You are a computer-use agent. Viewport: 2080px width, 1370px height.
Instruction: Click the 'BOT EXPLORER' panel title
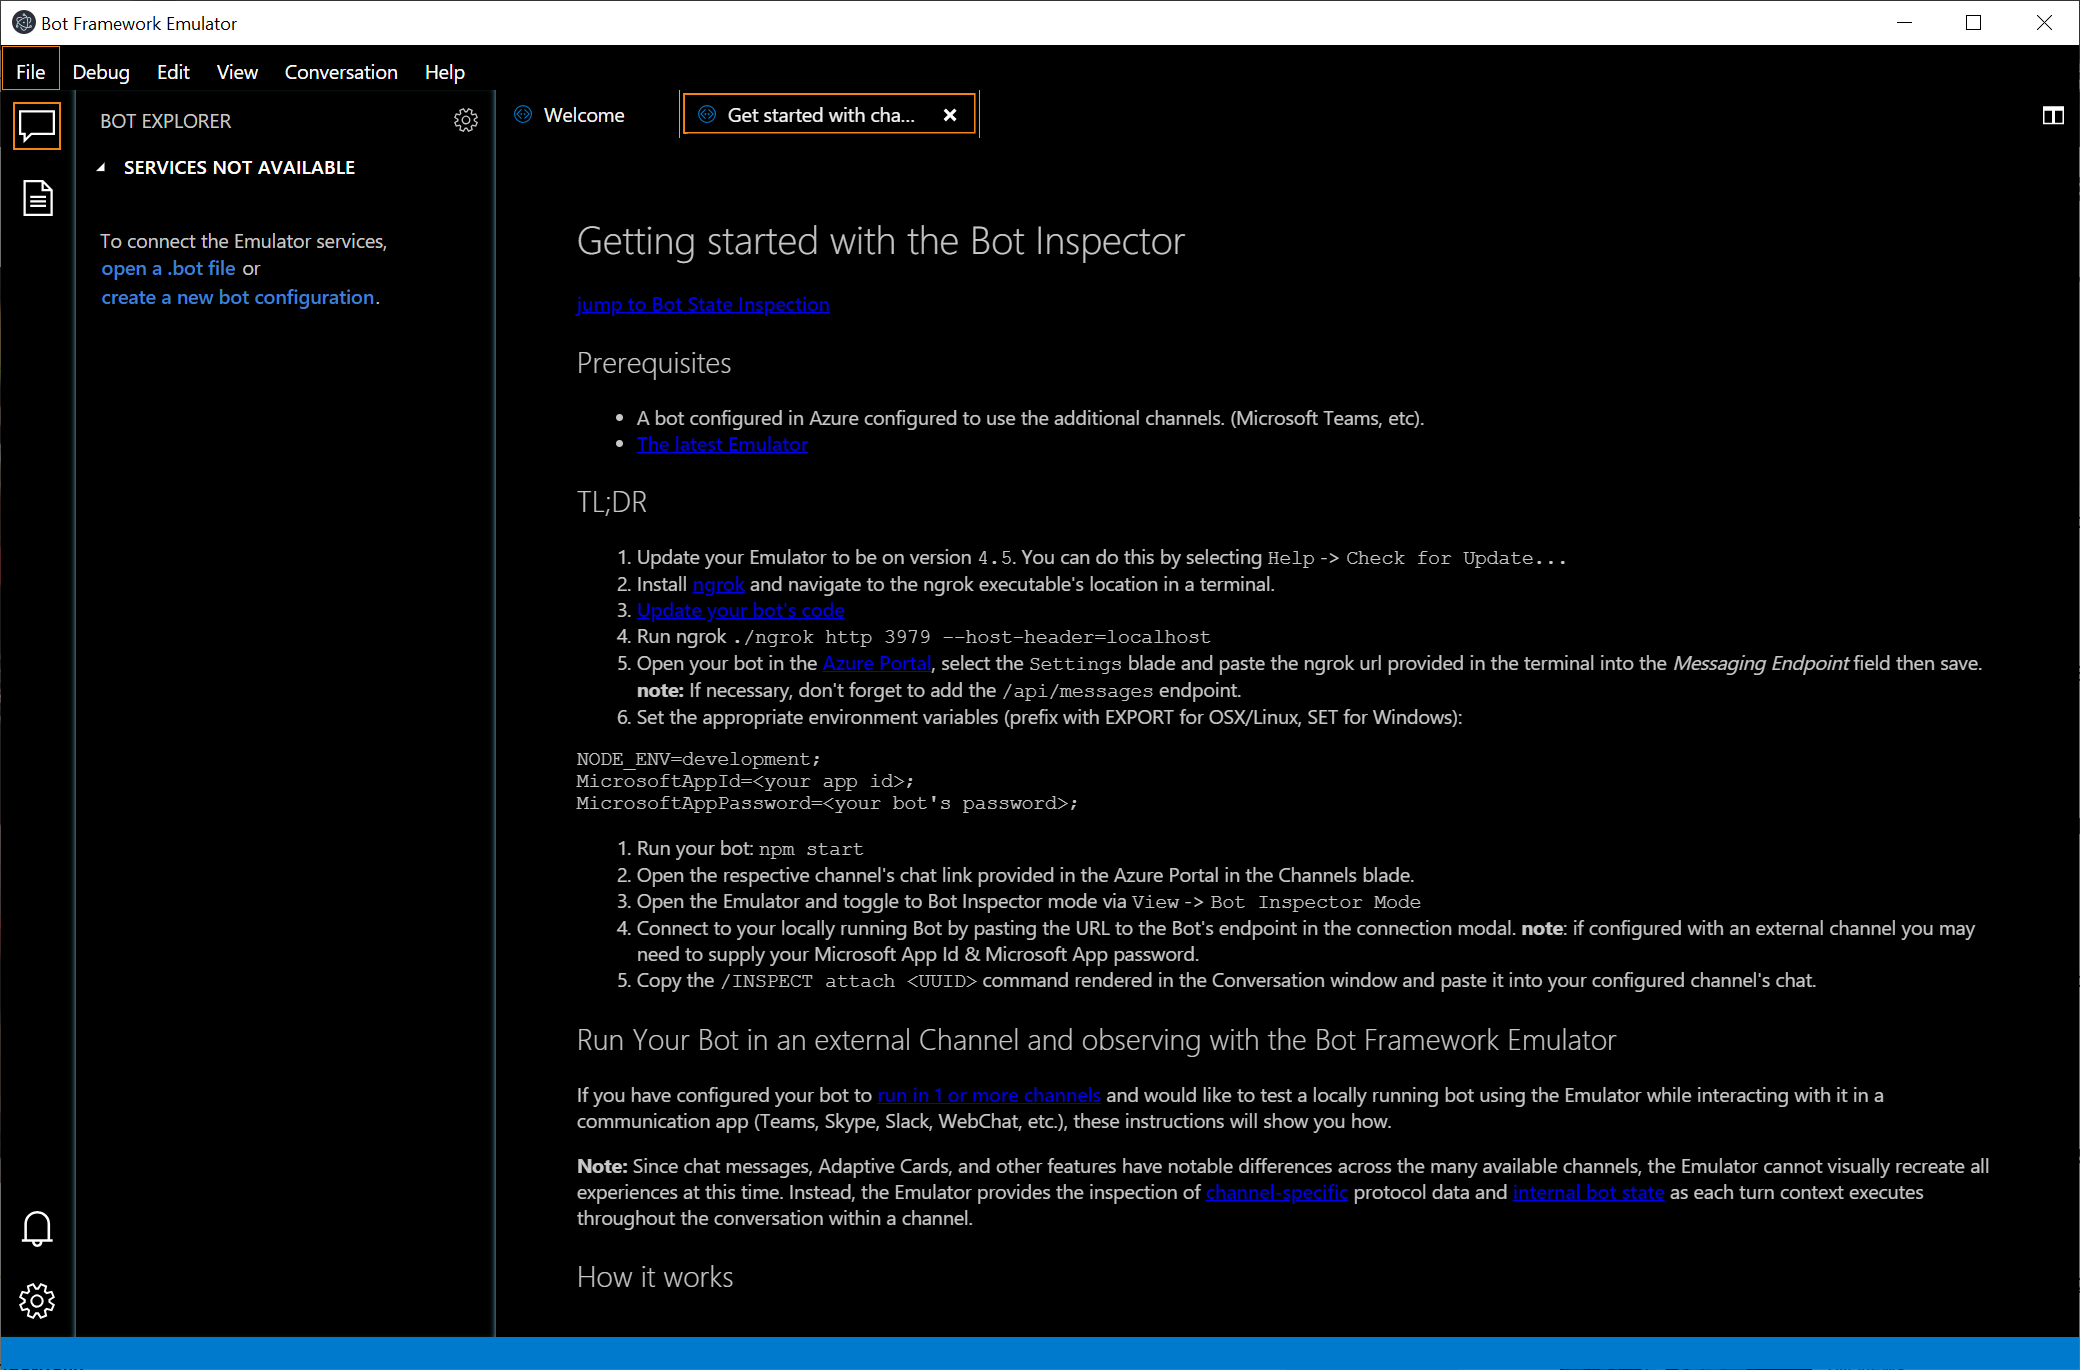click(165, 121)
